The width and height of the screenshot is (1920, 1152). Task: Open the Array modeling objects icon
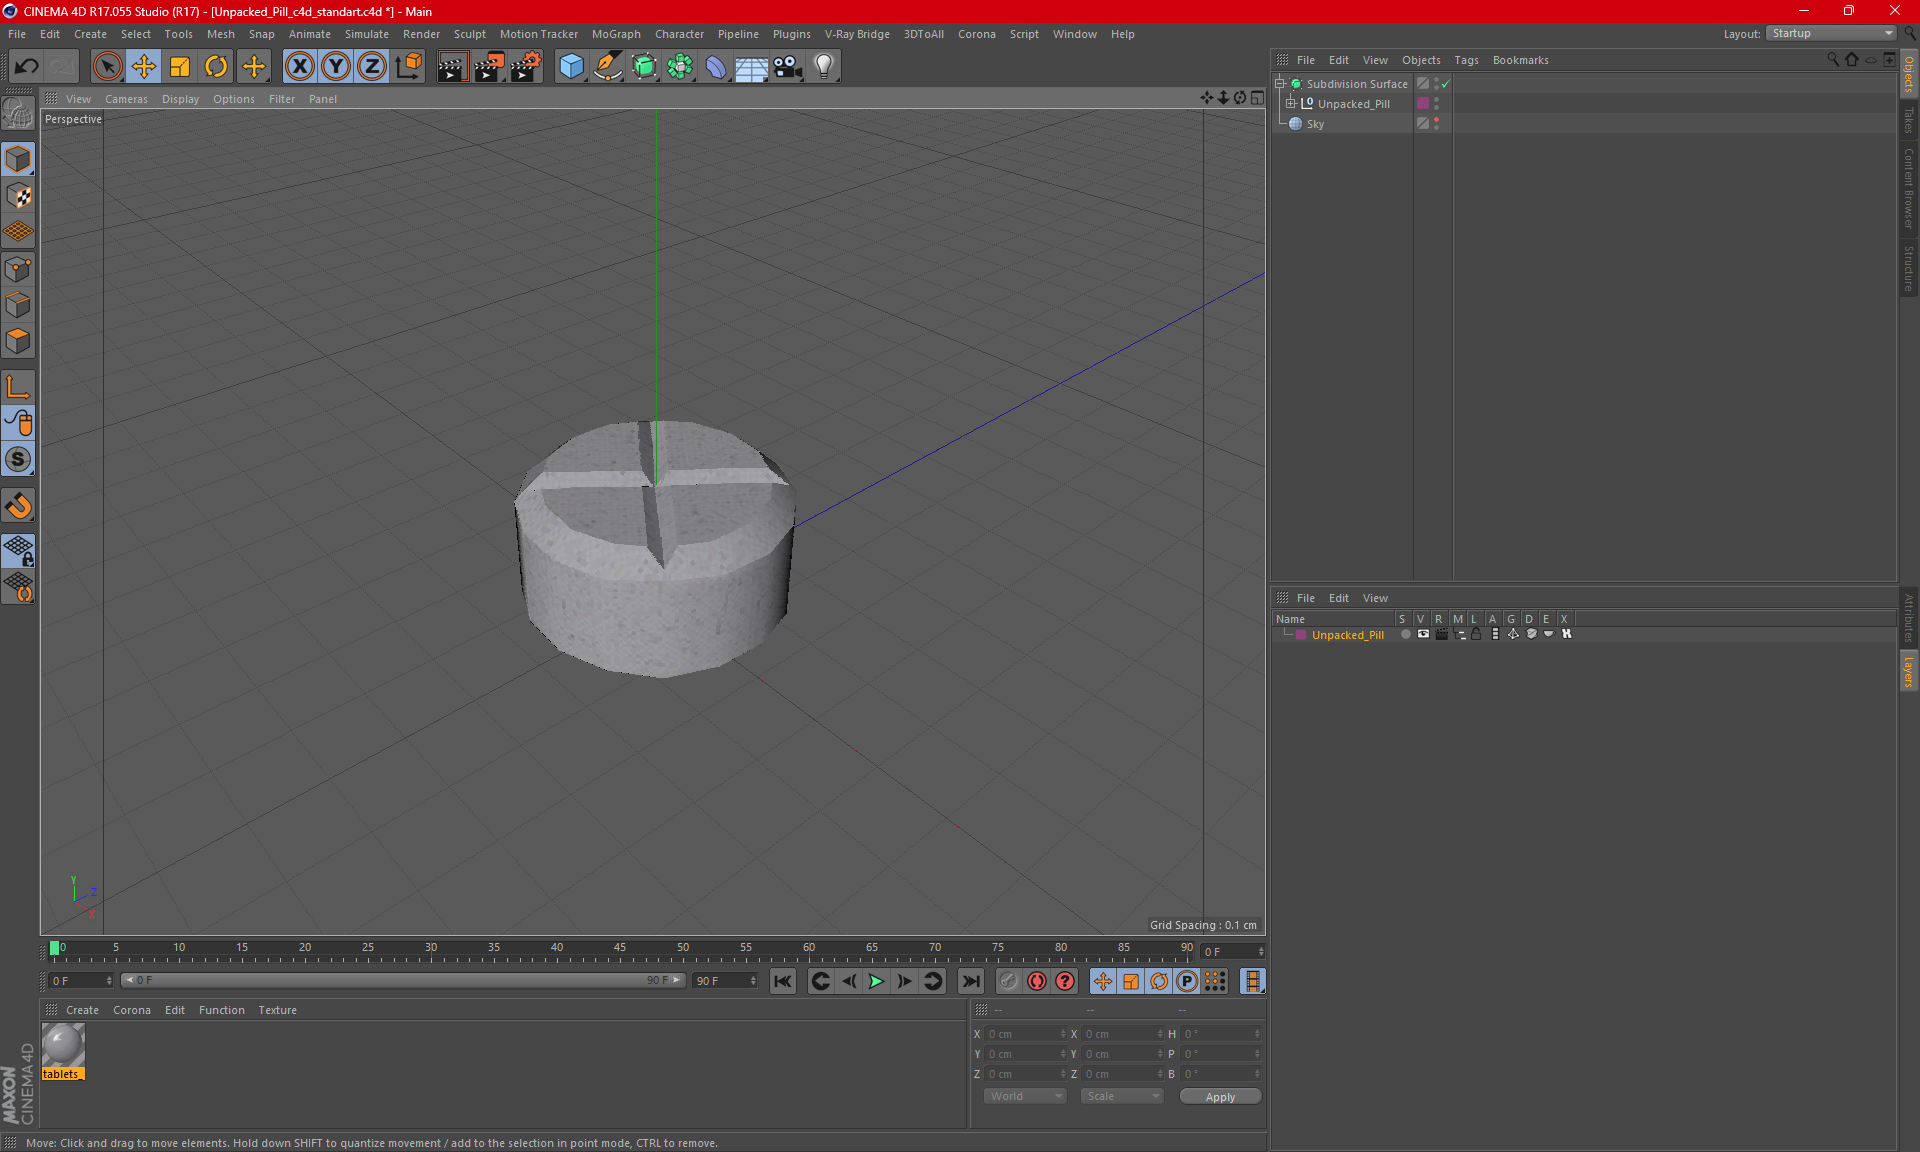680,66
